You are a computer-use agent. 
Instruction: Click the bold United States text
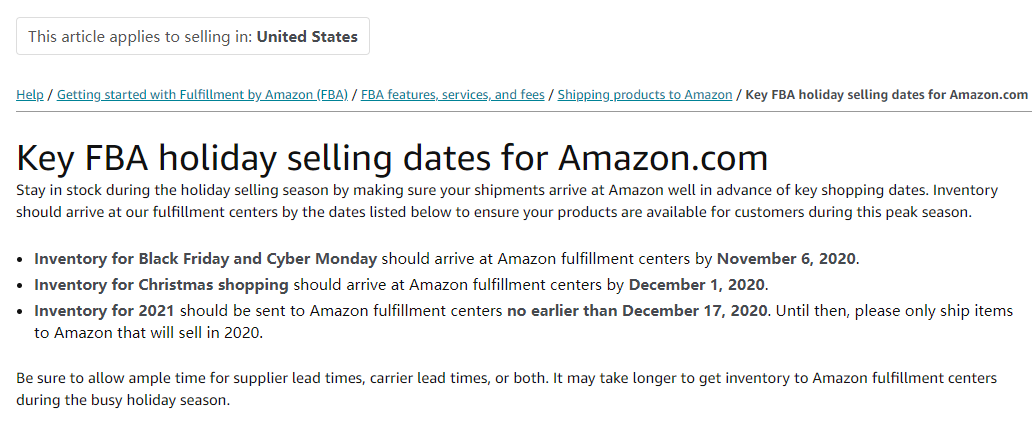click(307, 36)
